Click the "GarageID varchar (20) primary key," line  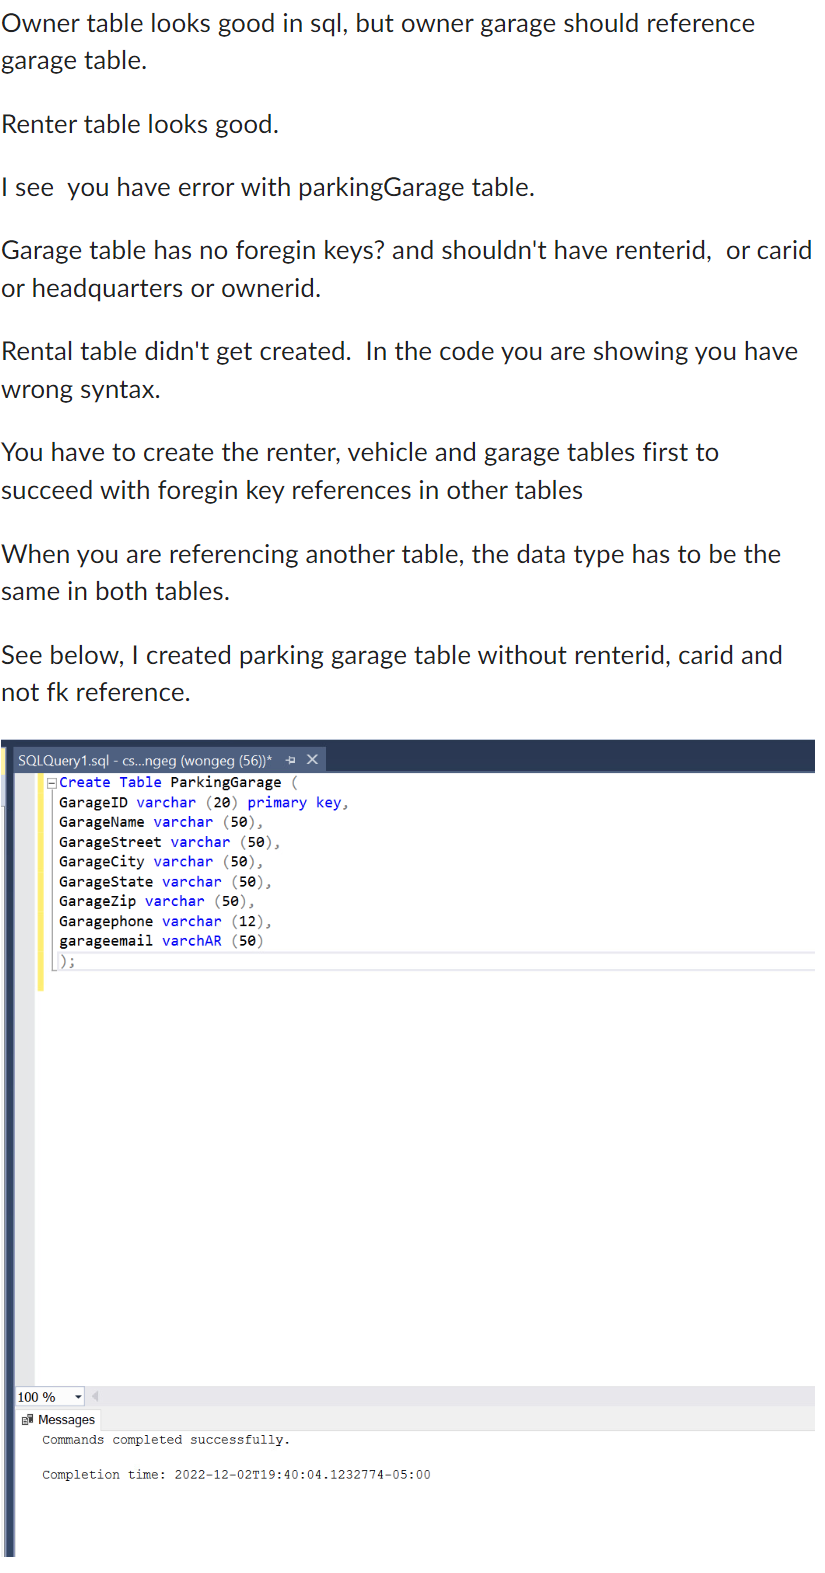tap(203, 803)
